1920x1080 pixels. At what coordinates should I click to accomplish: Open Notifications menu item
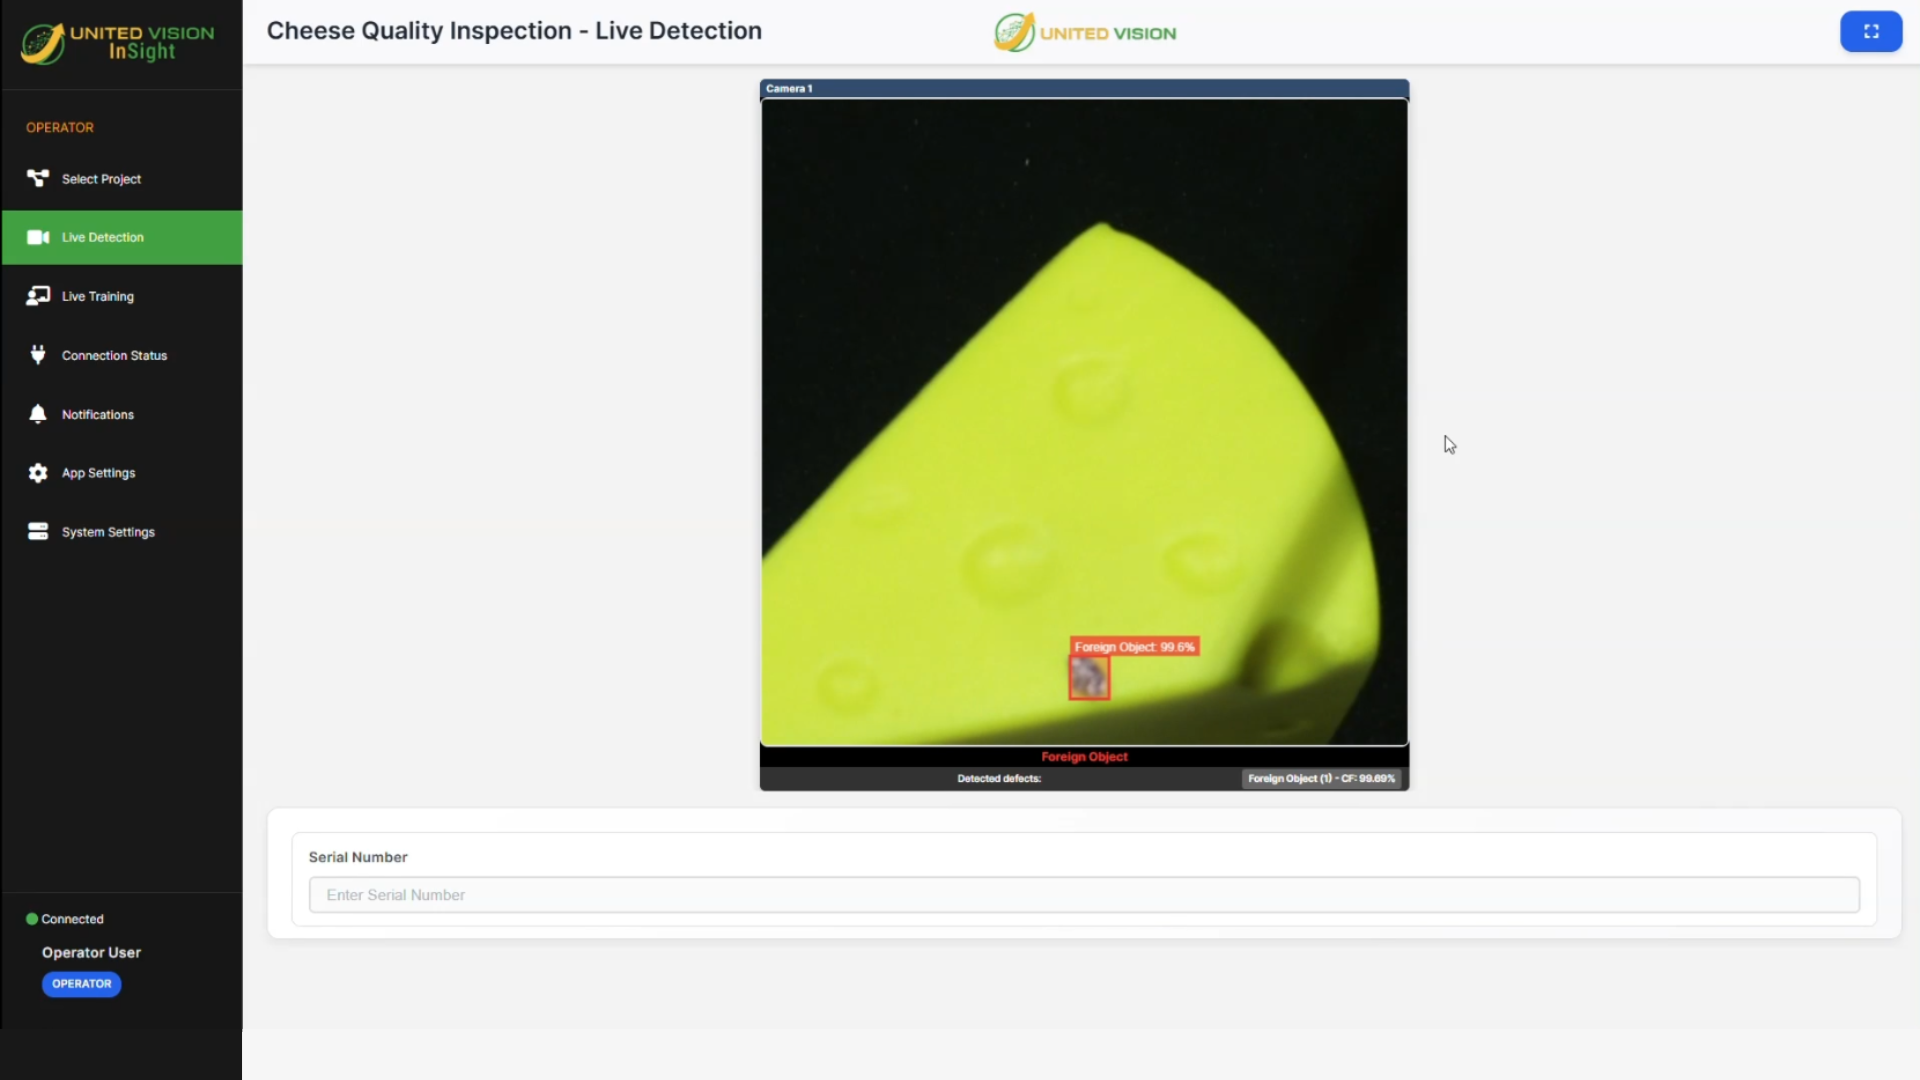[122, 414]
